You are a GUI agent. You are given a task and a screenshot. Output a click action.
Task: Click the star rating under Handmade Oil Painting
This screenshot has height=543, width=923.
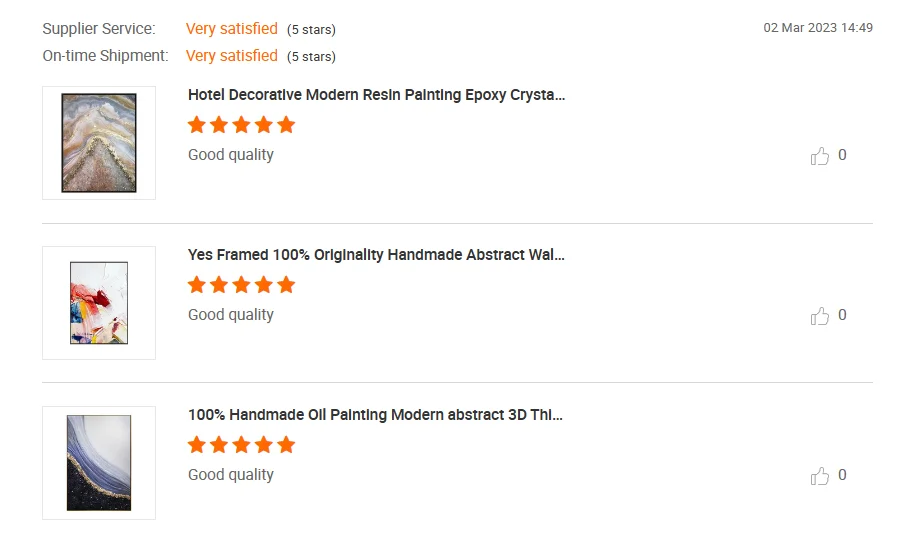[241, 445]
